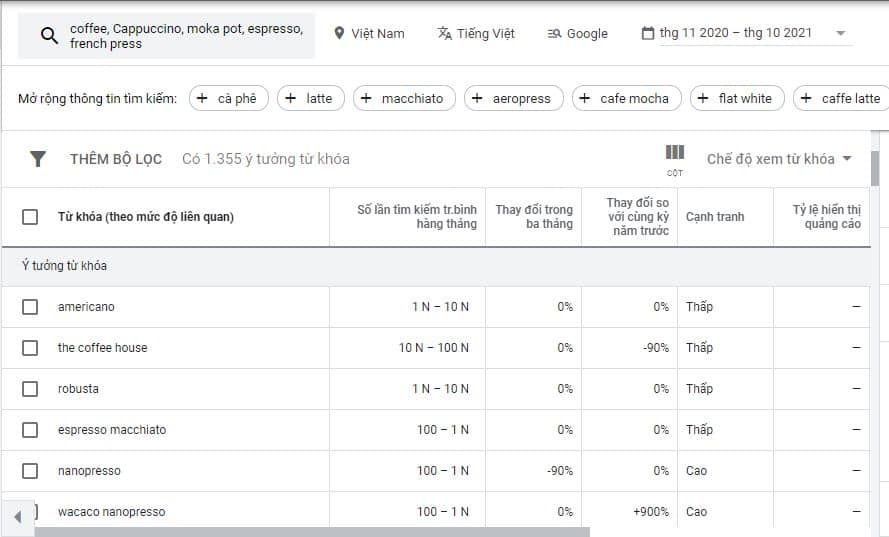
Task: Check the robusta keyword row
Action: coord(30,389)
